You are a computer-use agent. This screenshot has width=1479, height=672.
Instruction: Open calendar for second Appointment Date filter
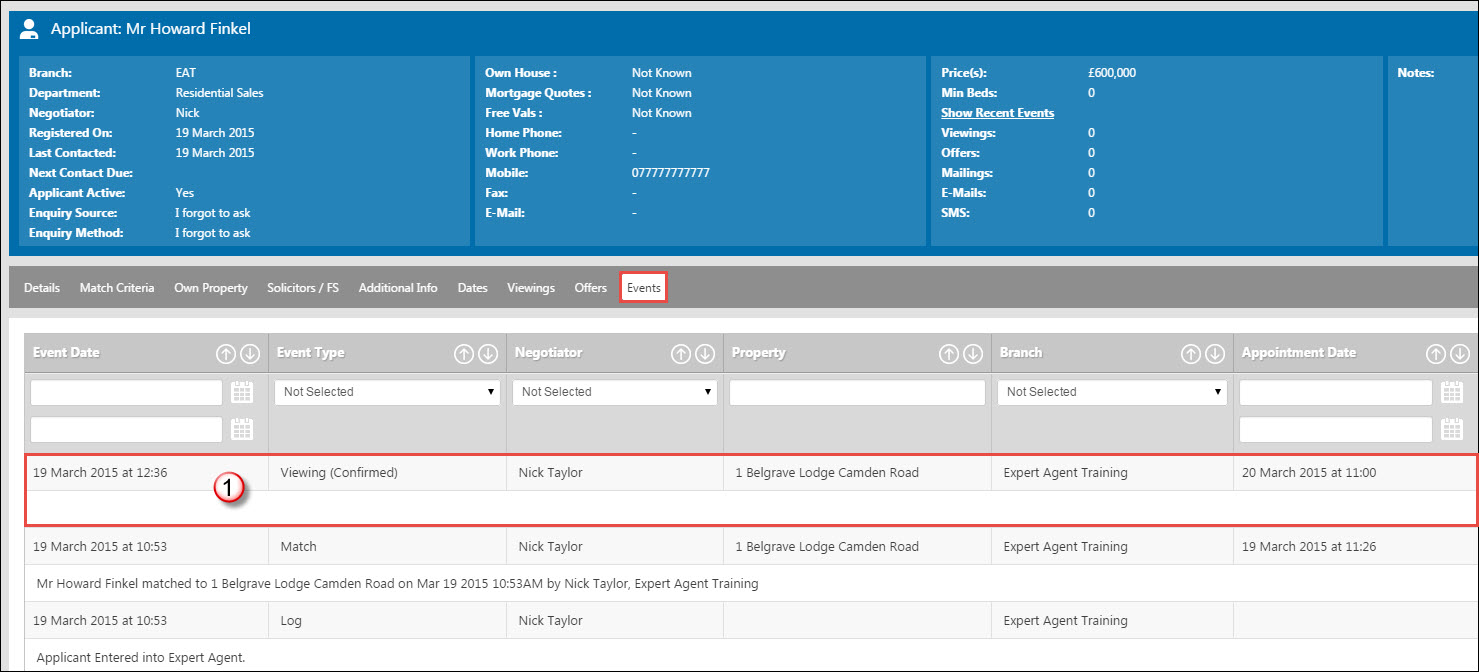1452,429
